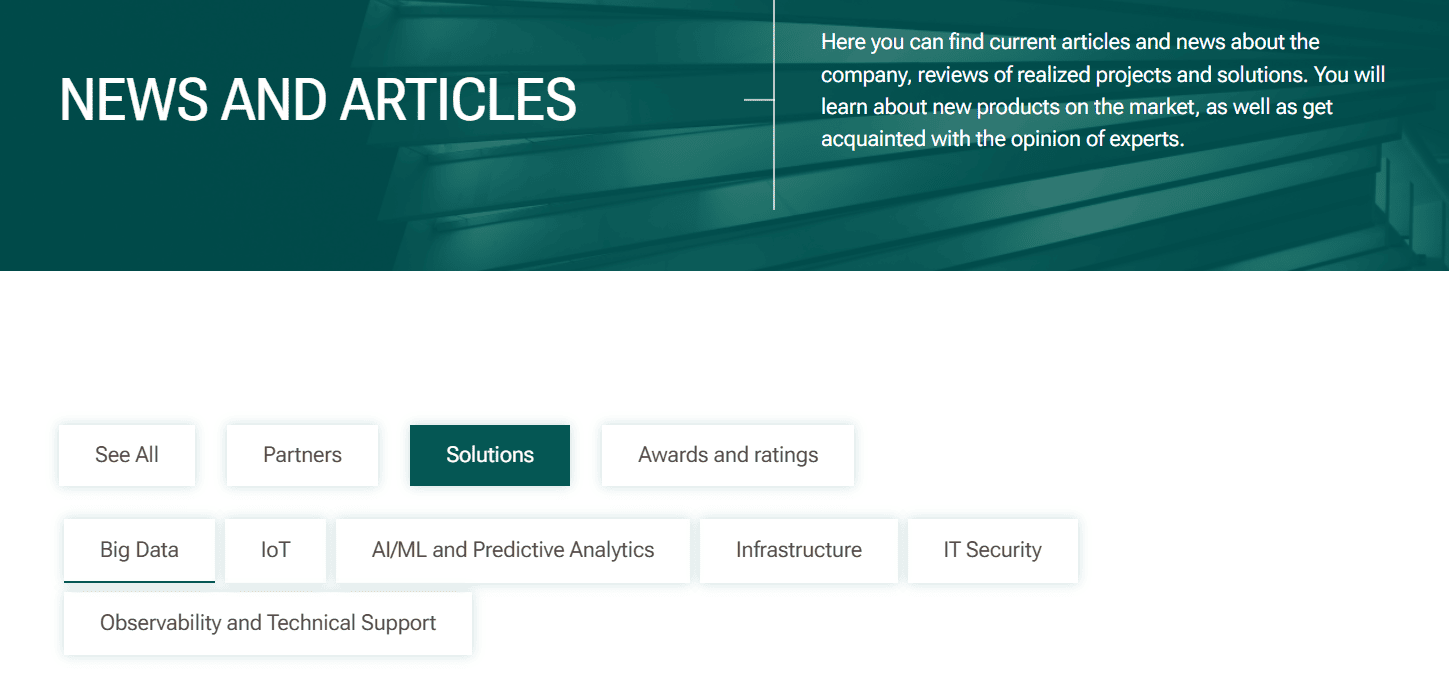Click the underline beneath Big Data tab
1449x690 pixels.
[x=139, y=581]
